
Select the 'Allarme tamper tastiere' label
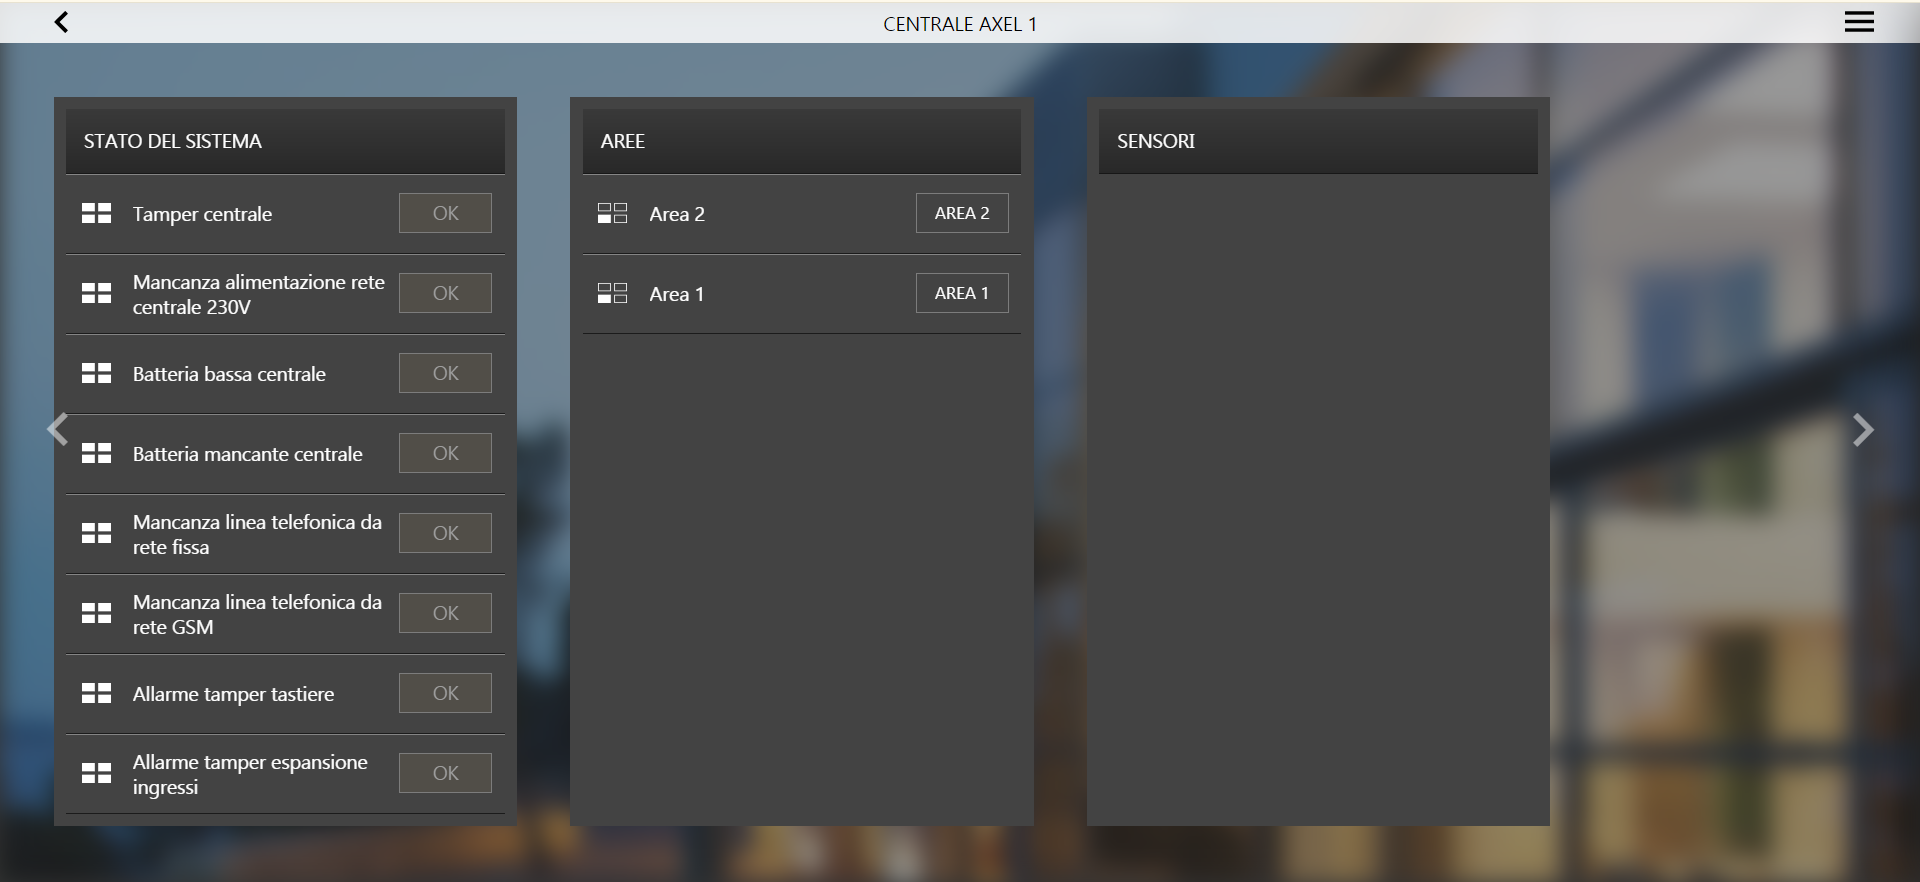[233, 694]
